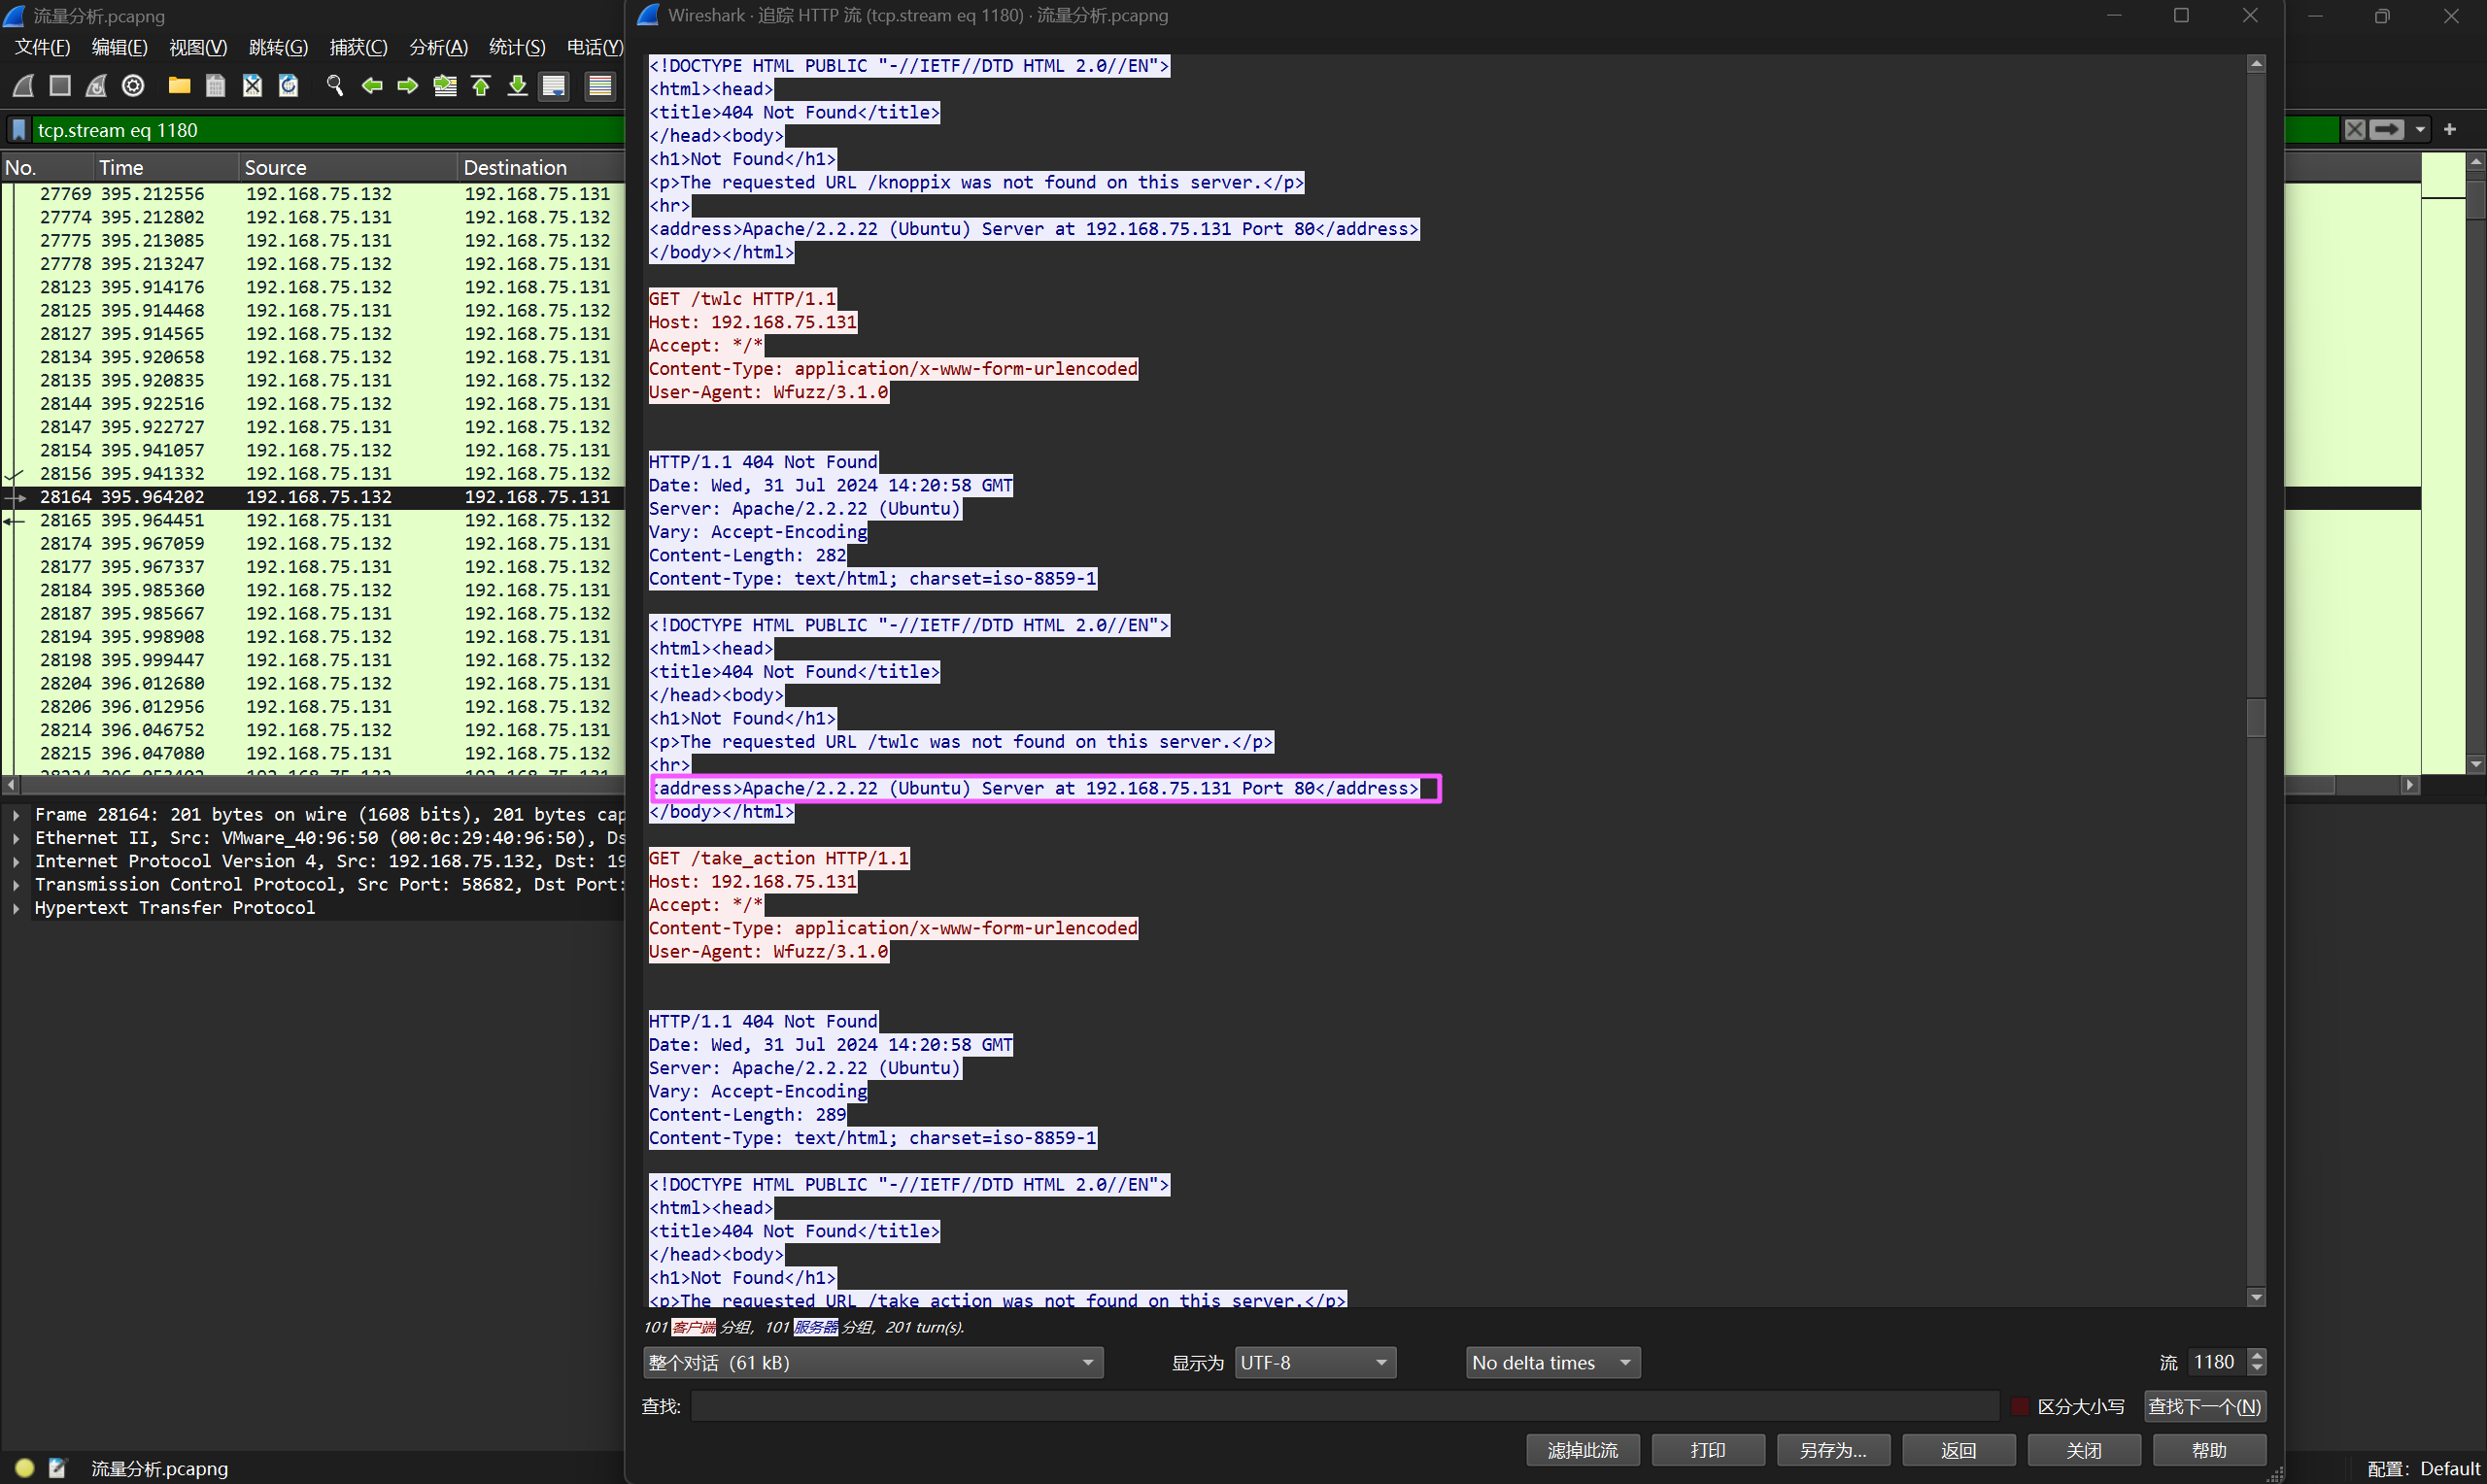Save the capture file icon
Screen dimensions: 2487x1484
click(x=215, y=86)
